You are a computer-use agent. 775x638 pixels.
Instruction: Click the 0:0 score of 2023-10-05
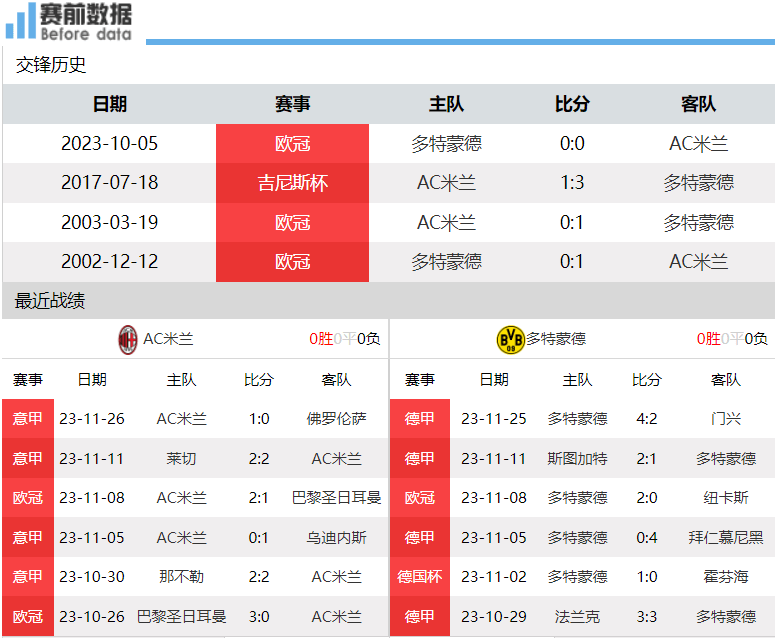click(x=572, y=143)
